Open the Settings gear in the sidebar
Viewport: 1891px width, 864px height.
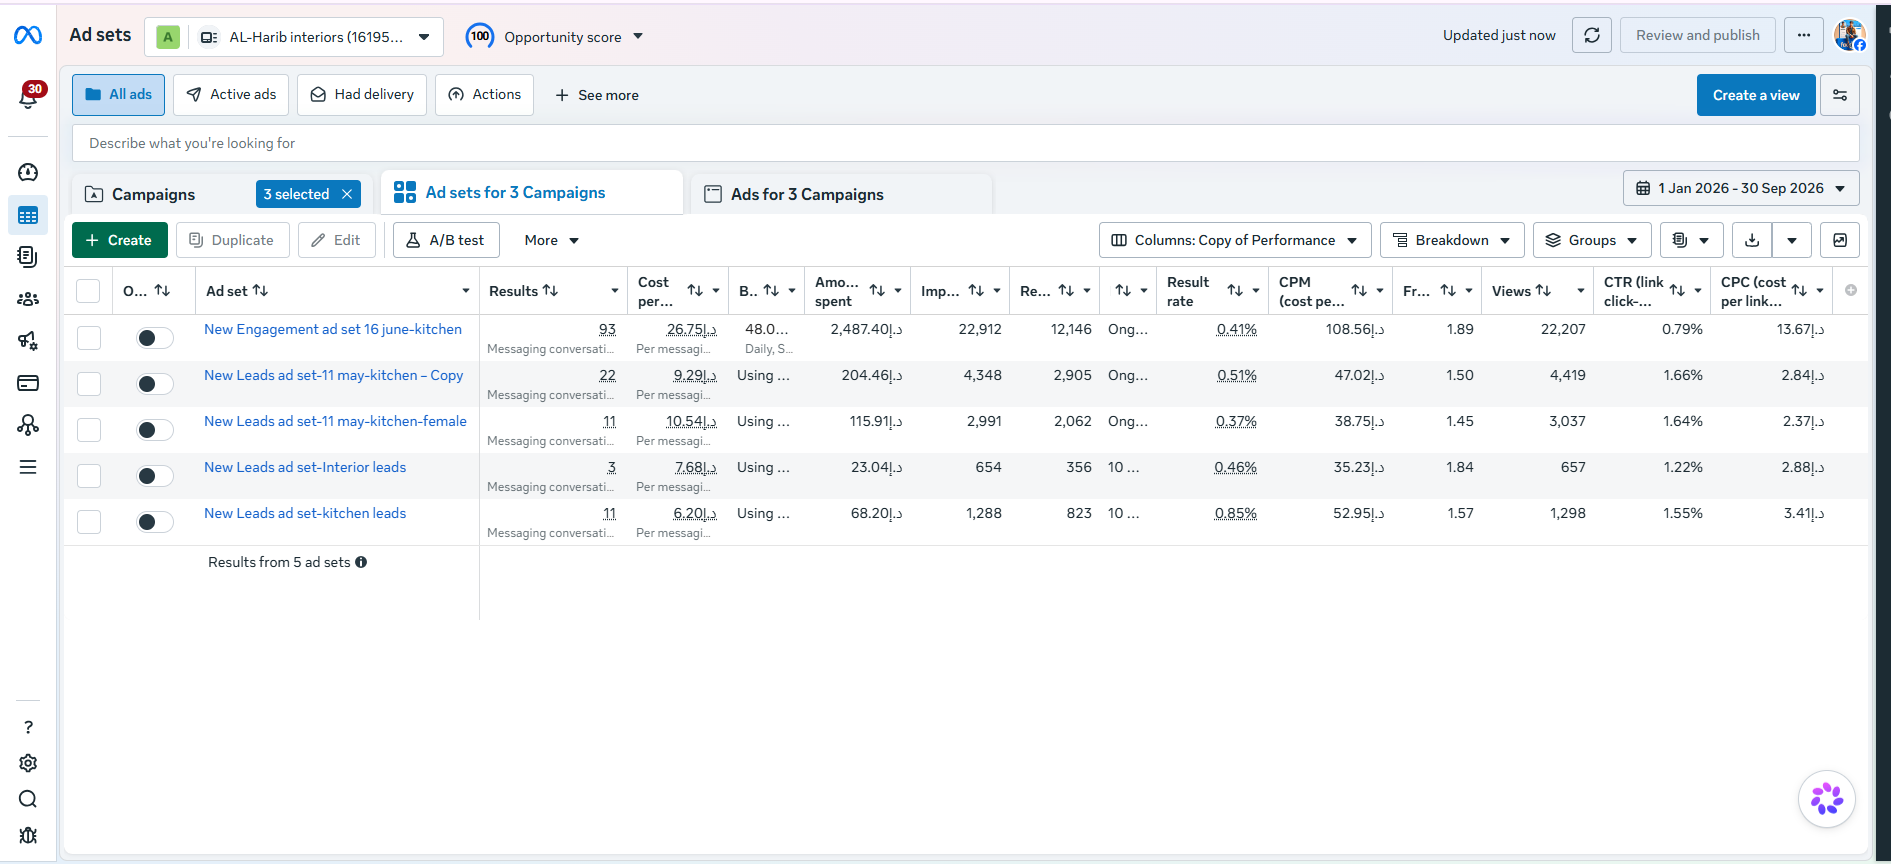(28, 763)
